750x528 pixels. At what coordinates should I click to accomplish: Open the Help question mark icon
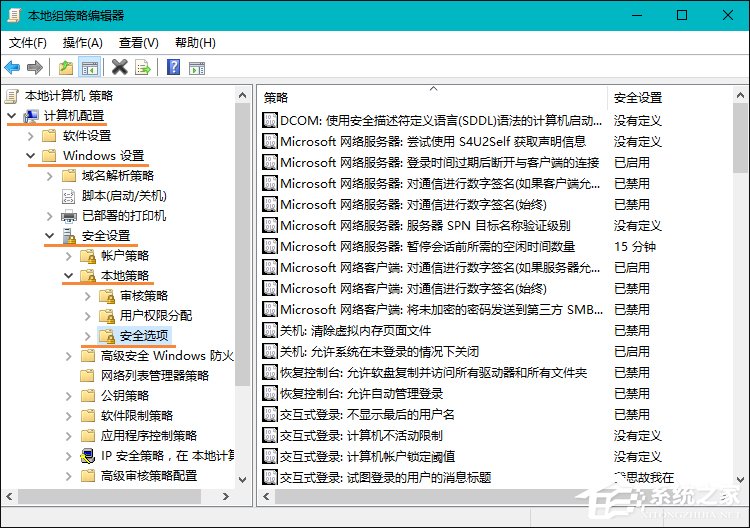(x=173, y=68)
